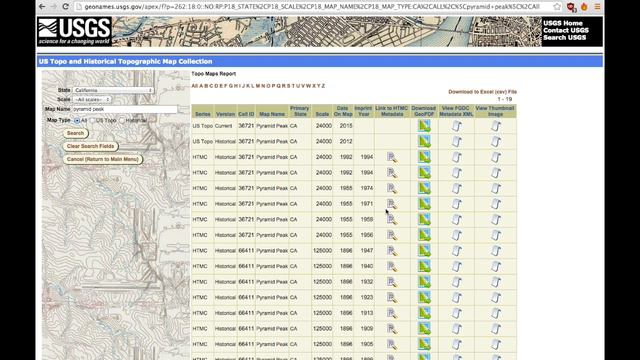640x360 pixels.
Task: Sort table by Map Name column header
Action: point(272,114)
